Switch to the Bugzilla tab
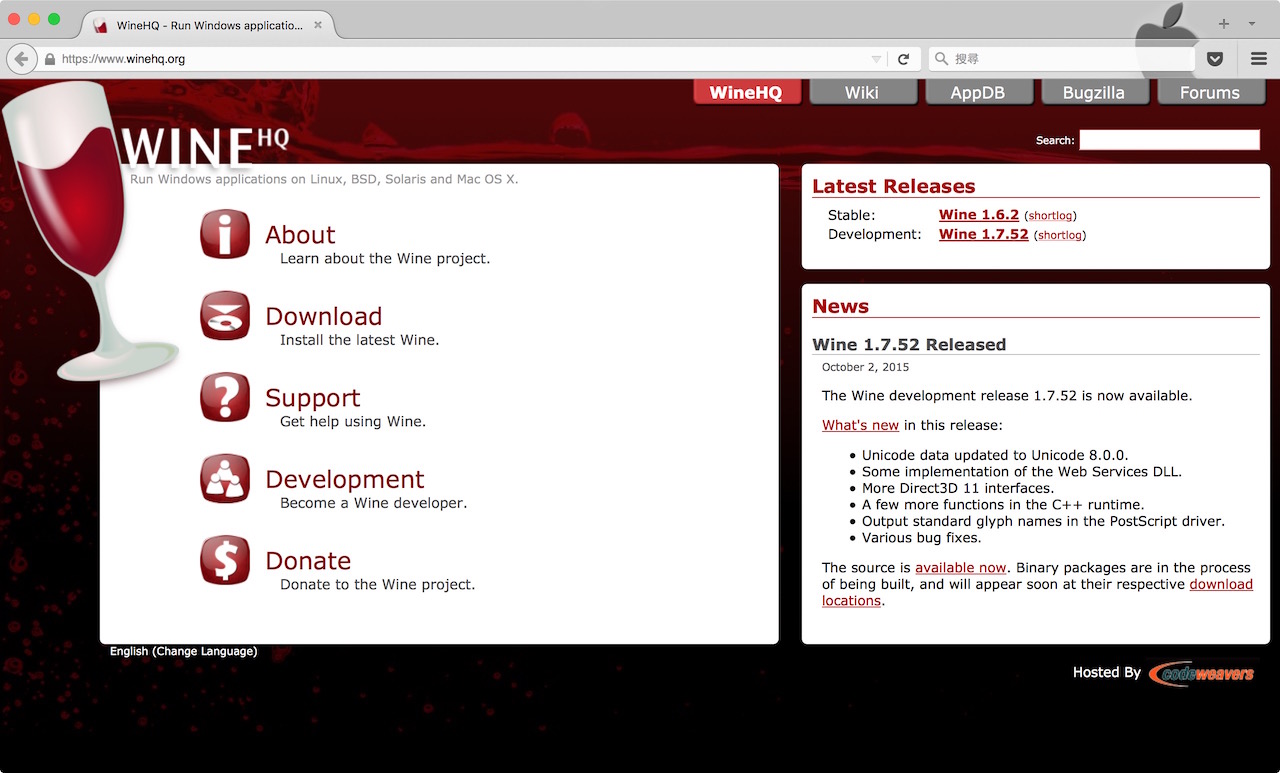The width and height of the screenshot is (1280, 773). point(1094,92)
